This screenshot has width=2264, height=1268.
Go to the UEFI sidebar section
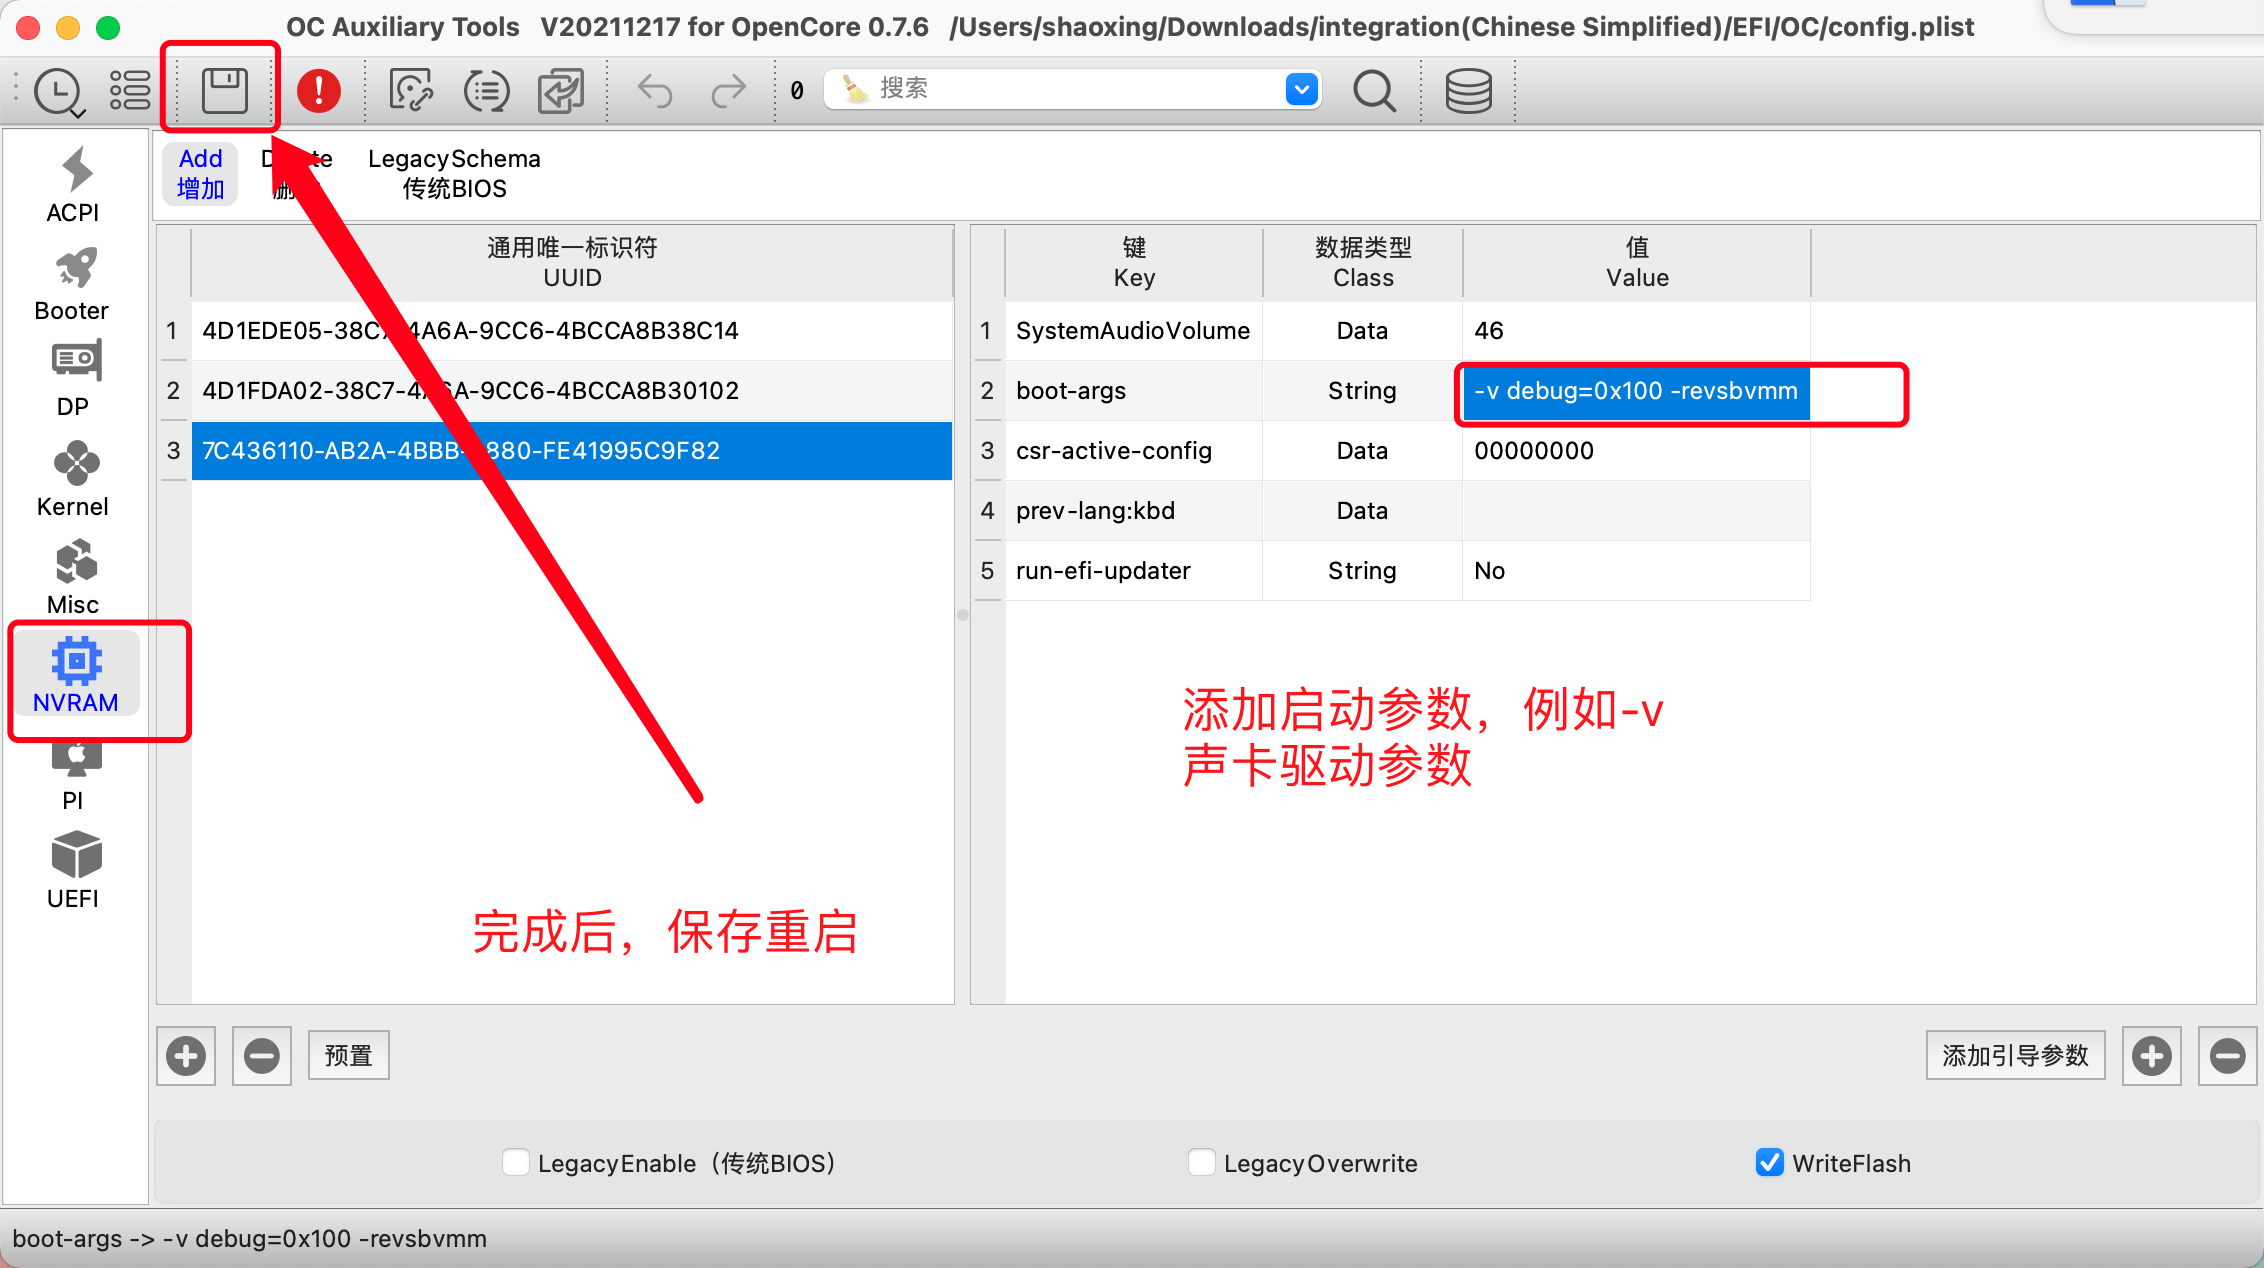pyautogui.click(x=73, y=870)
